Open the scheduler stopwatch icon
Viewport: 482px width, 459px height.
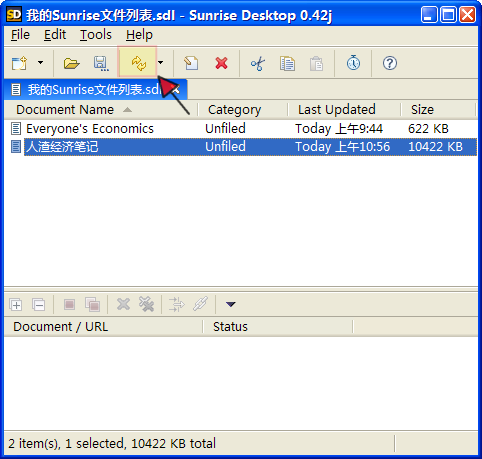(353, 63)
